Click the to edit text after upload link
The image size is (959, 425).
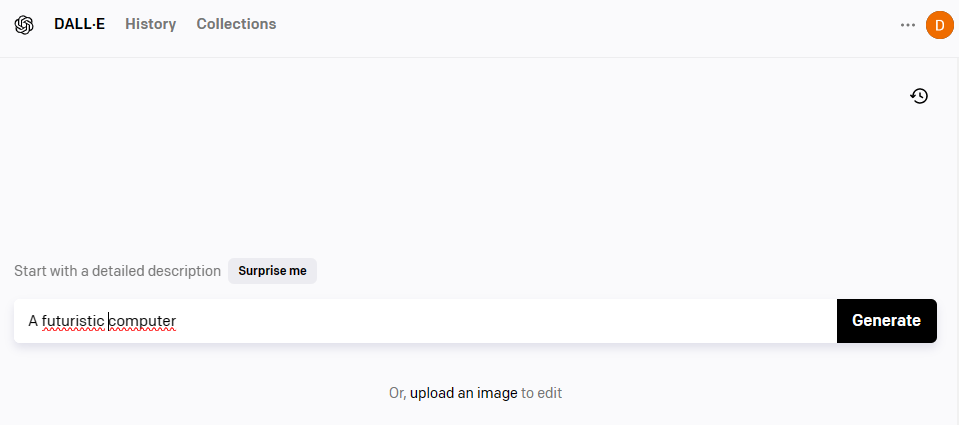tap(541, 393)
